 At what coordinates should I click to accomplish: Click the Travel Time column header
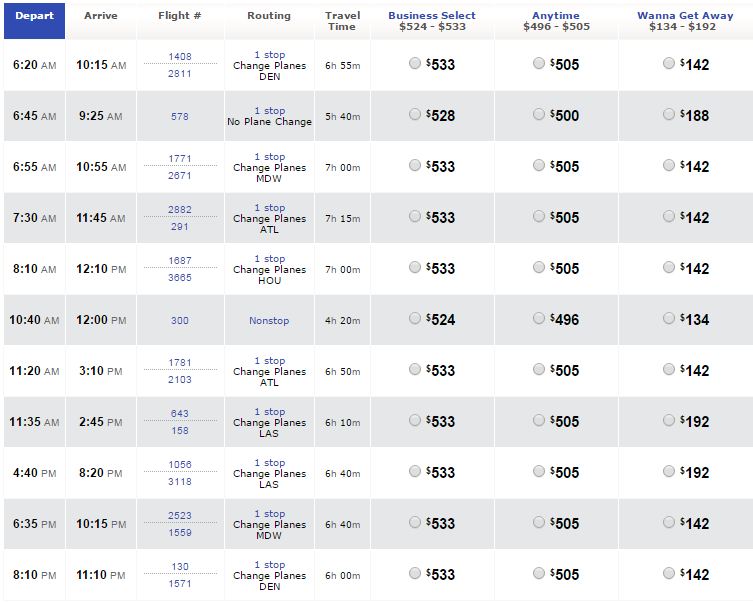click(341, 21)
